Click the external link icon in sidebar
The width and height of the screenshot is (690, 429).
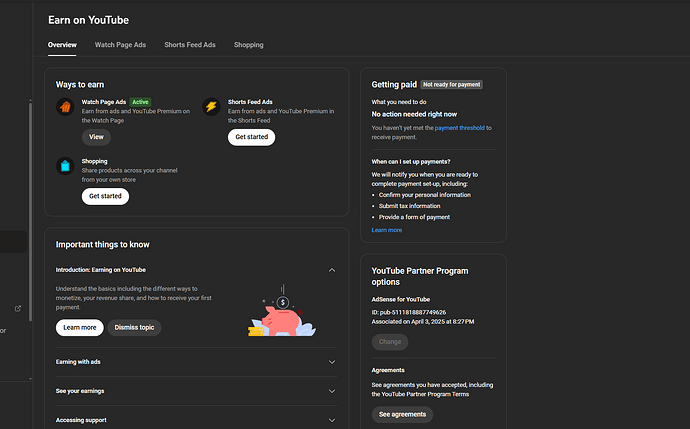18,308
